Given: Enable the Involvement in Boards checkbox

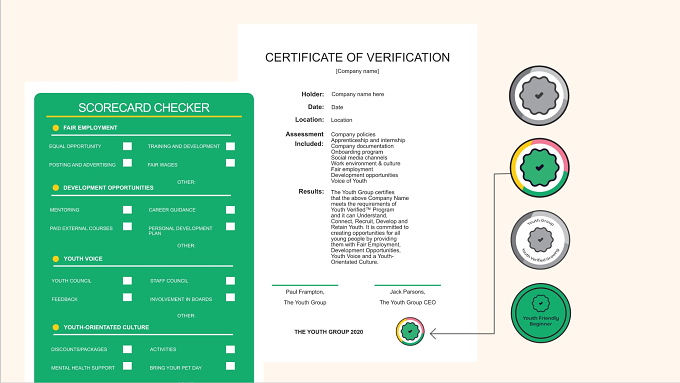Looking at the screenshot, I should (230, 297).
